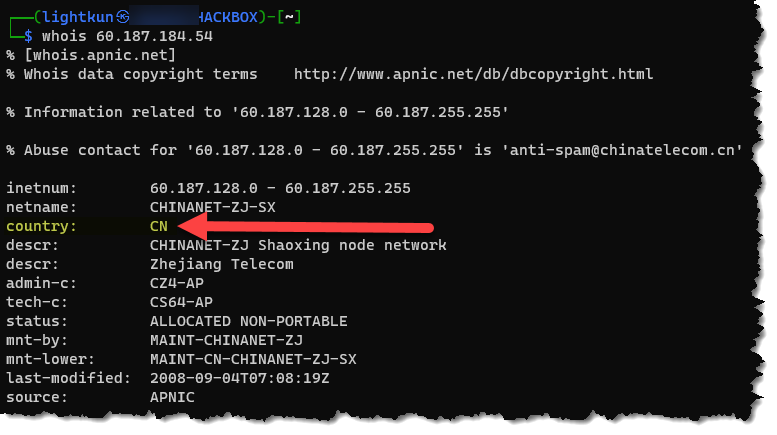
Task: Click the Zhejiang Telecom description
Action: 222,264
